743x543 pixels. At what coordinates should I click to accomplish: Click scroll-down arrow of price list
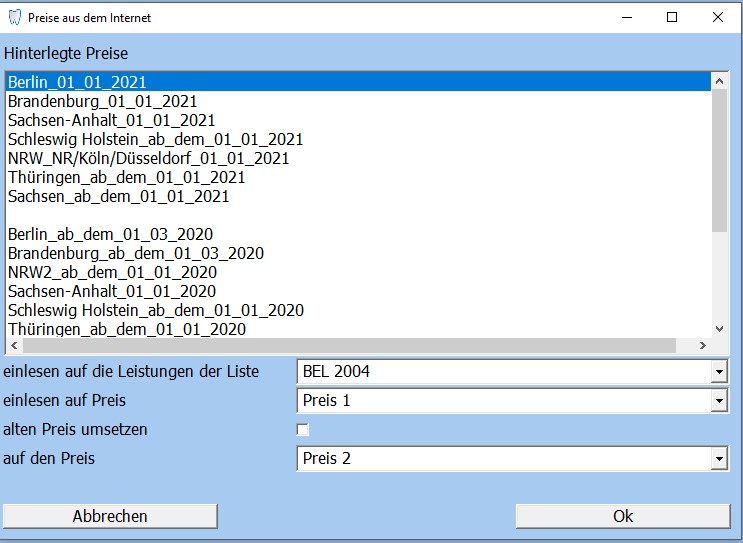click(718, 328)
